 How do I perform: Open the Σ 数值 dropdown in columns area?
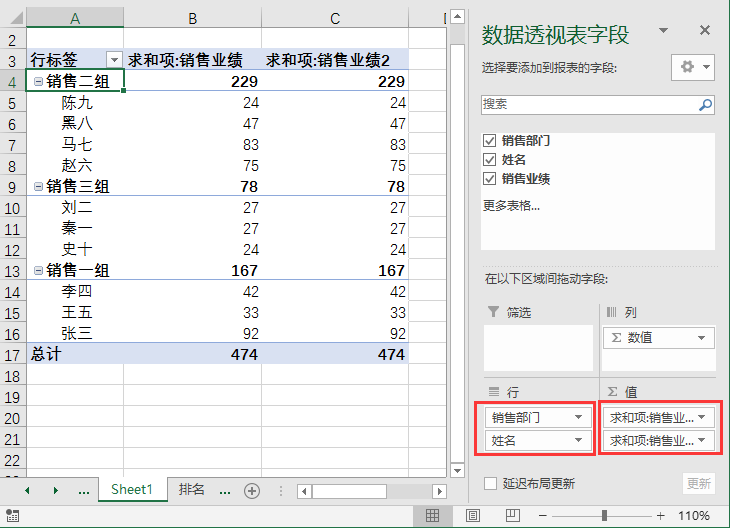click(701, 338)
